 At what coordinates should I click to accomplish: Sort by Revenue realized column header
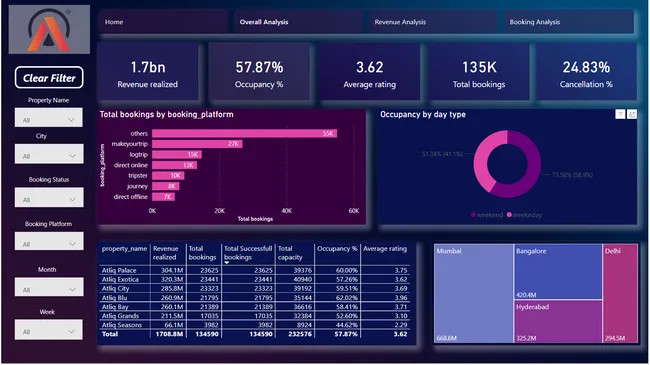coord(165,253)
